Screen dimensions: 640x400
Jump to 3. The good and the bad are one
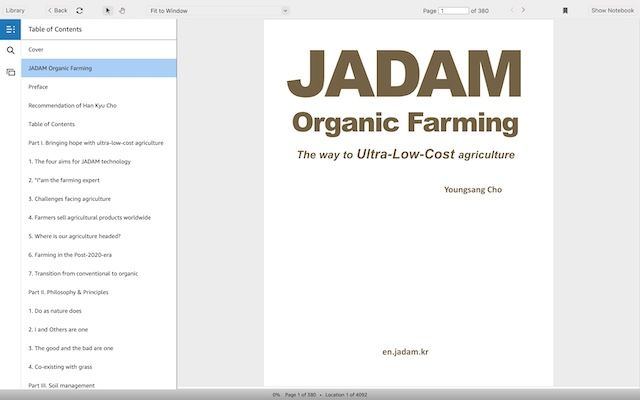pos(99,348)
